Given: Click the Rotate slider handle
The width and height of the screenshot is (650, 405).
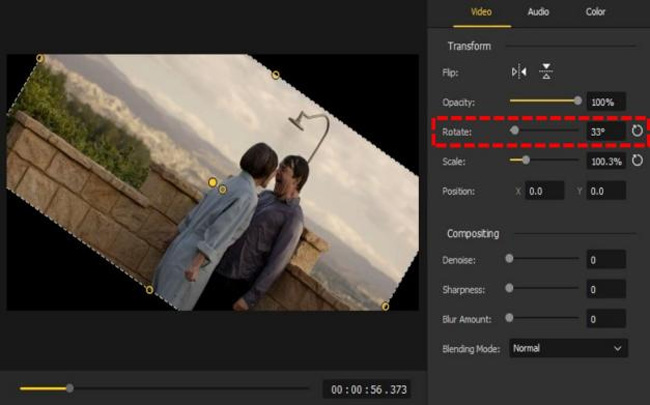Looking at the screenshot, I should [514, 130].
